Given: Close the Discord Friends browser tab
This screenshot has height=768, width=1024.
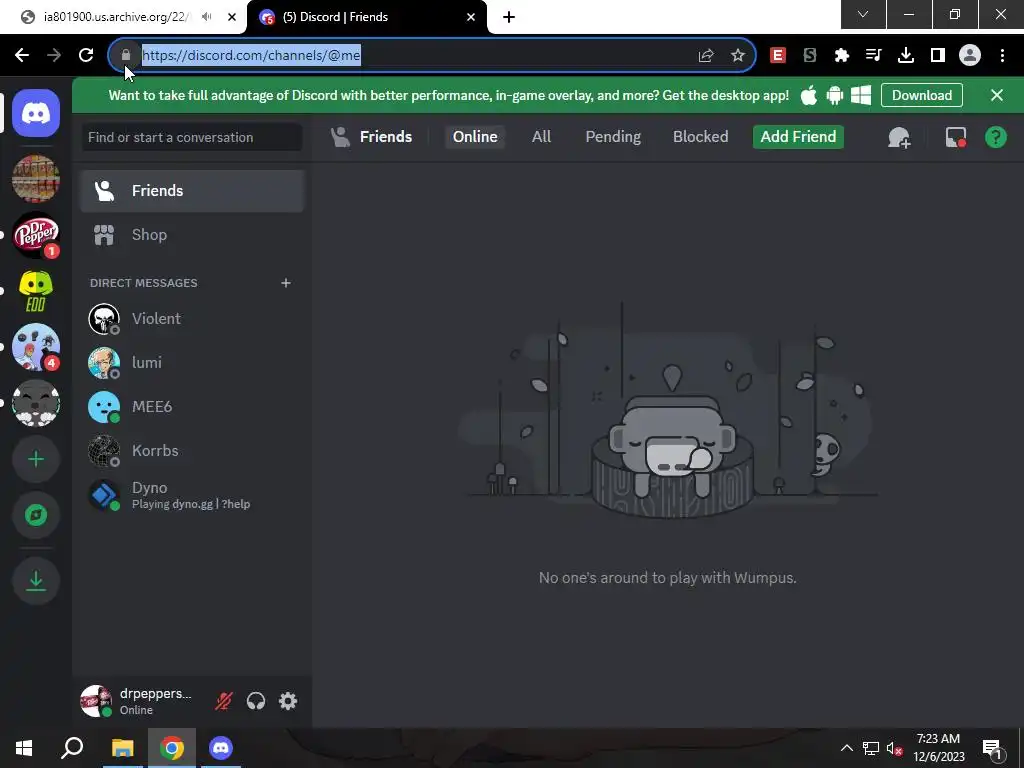Looking at the screenshot, I should pyautogui.click(x=471, y=17).
